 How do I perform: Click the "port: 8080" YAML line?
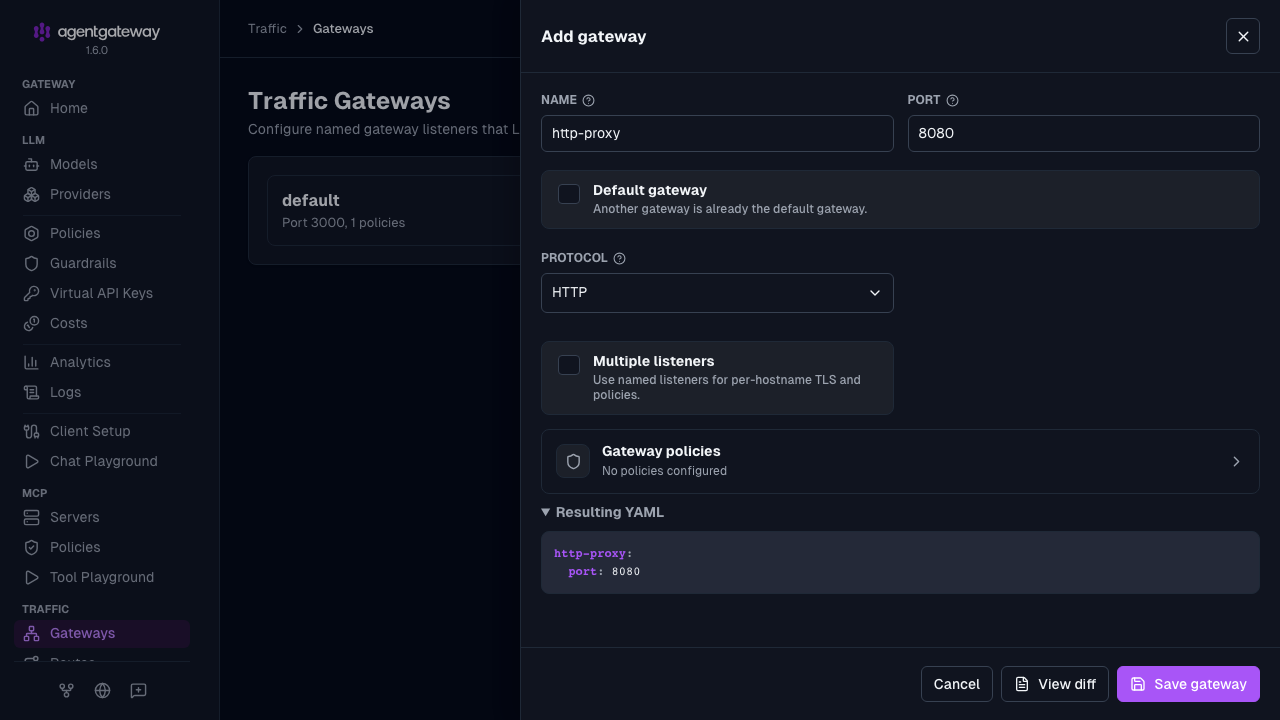[x=604, y=572]
